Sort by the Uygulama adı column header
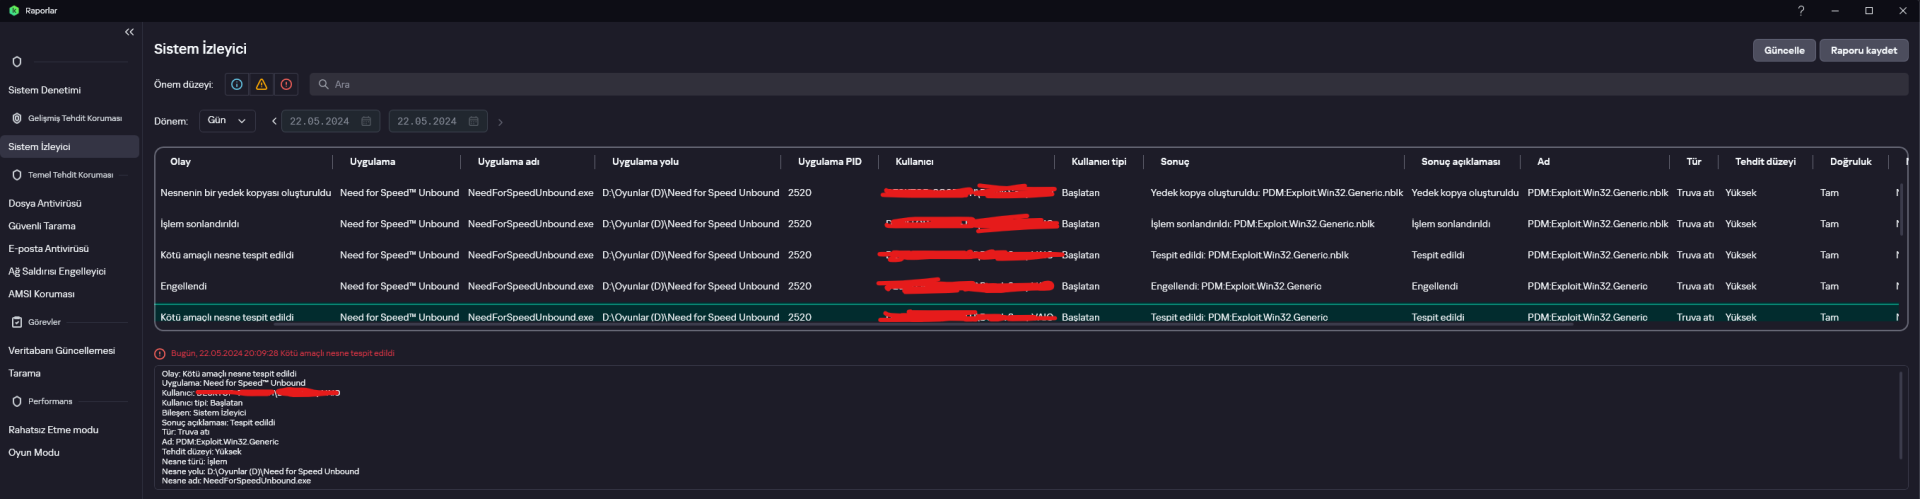 click(x=508, y=161)
